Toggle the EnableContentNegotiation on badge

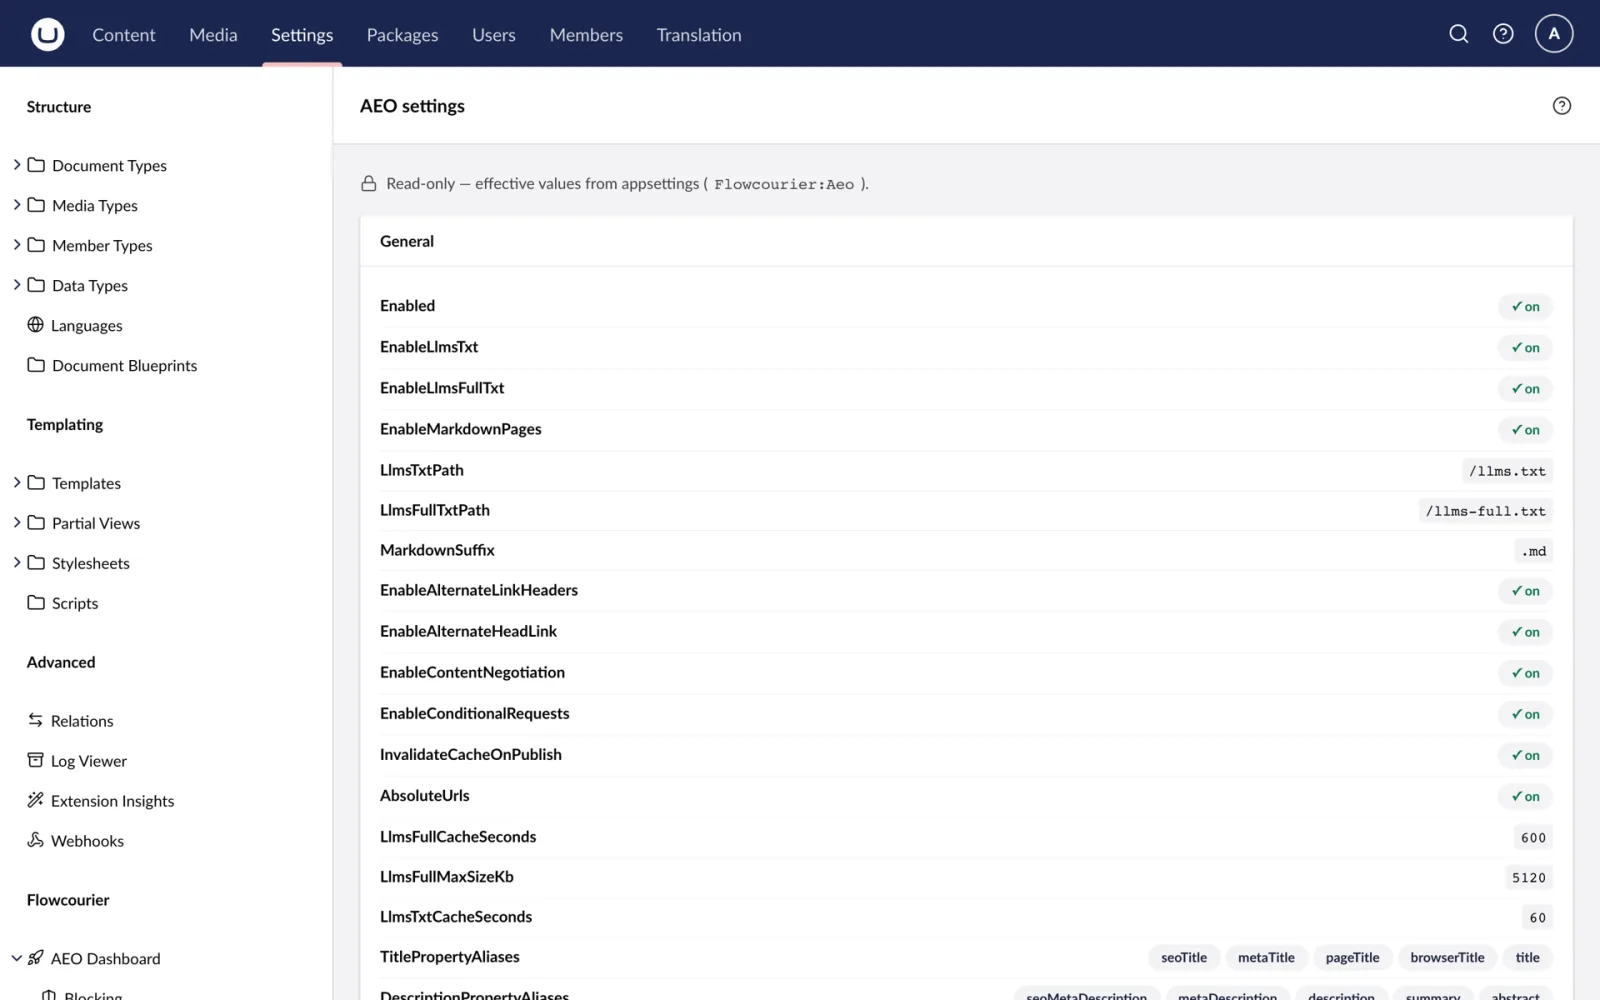point(1525,673)
